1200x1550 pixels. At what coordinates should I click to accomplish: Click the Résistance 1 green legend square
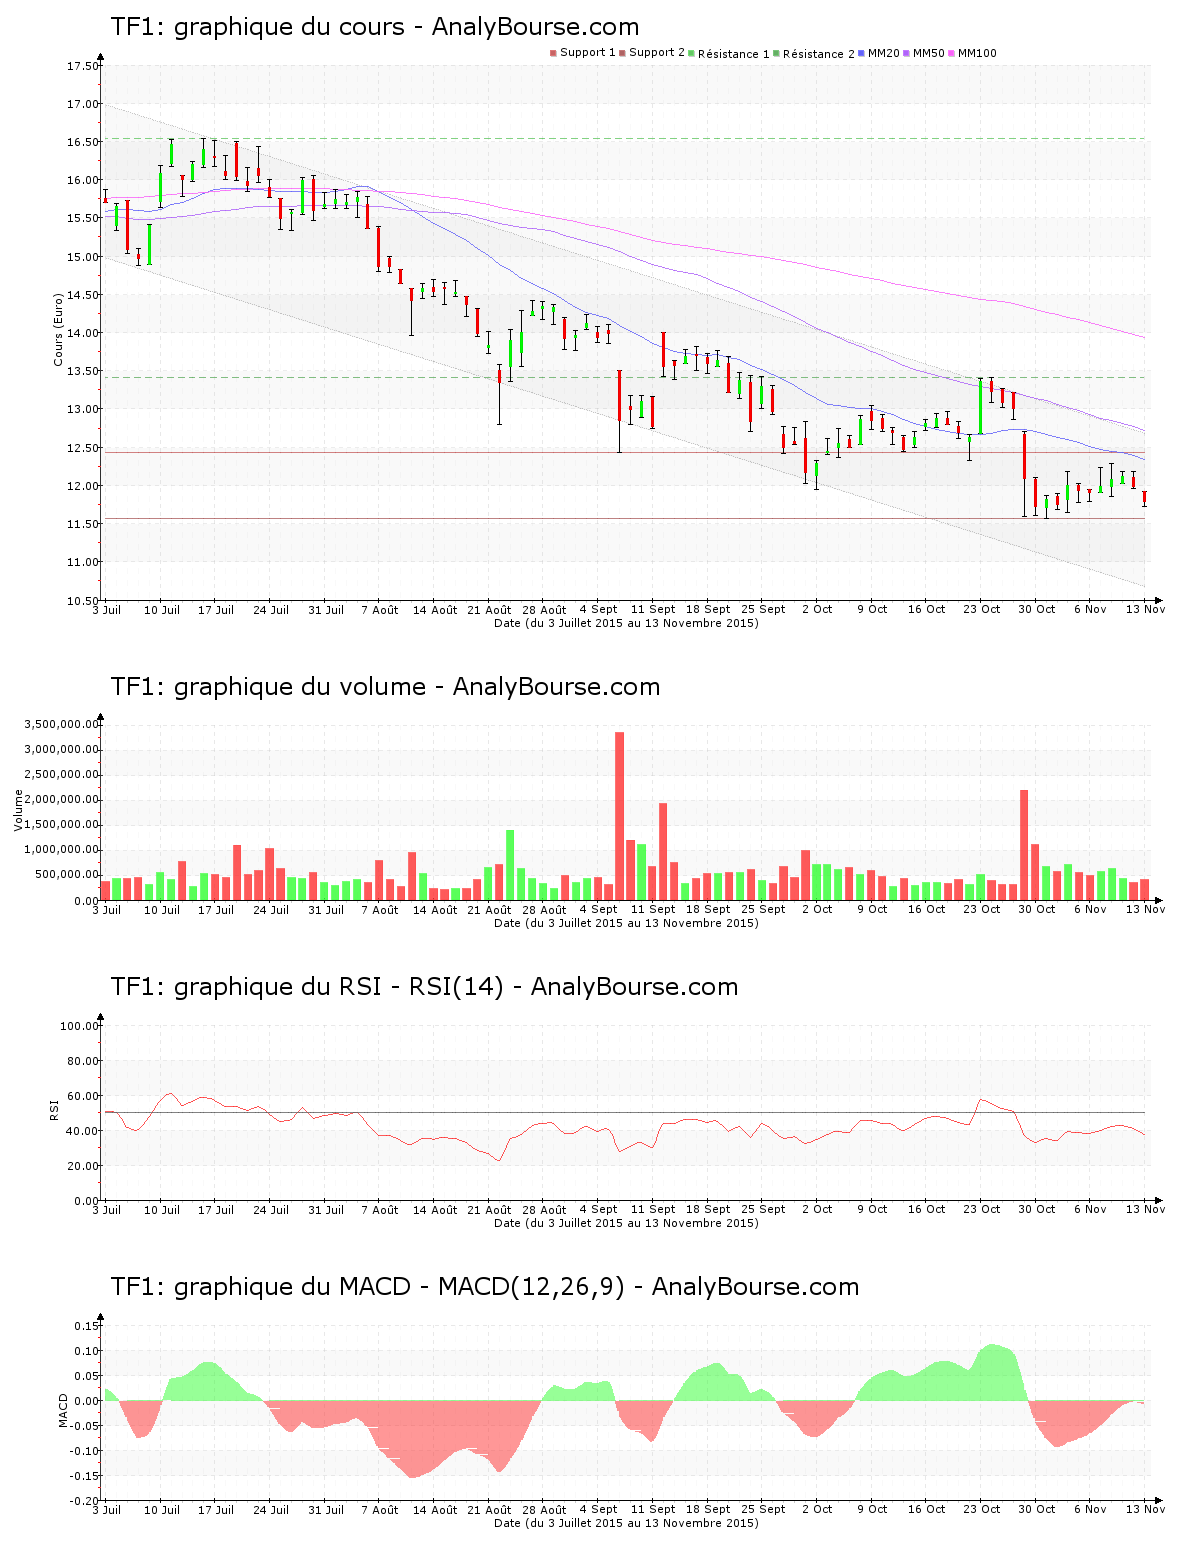[x=691, y=53]
